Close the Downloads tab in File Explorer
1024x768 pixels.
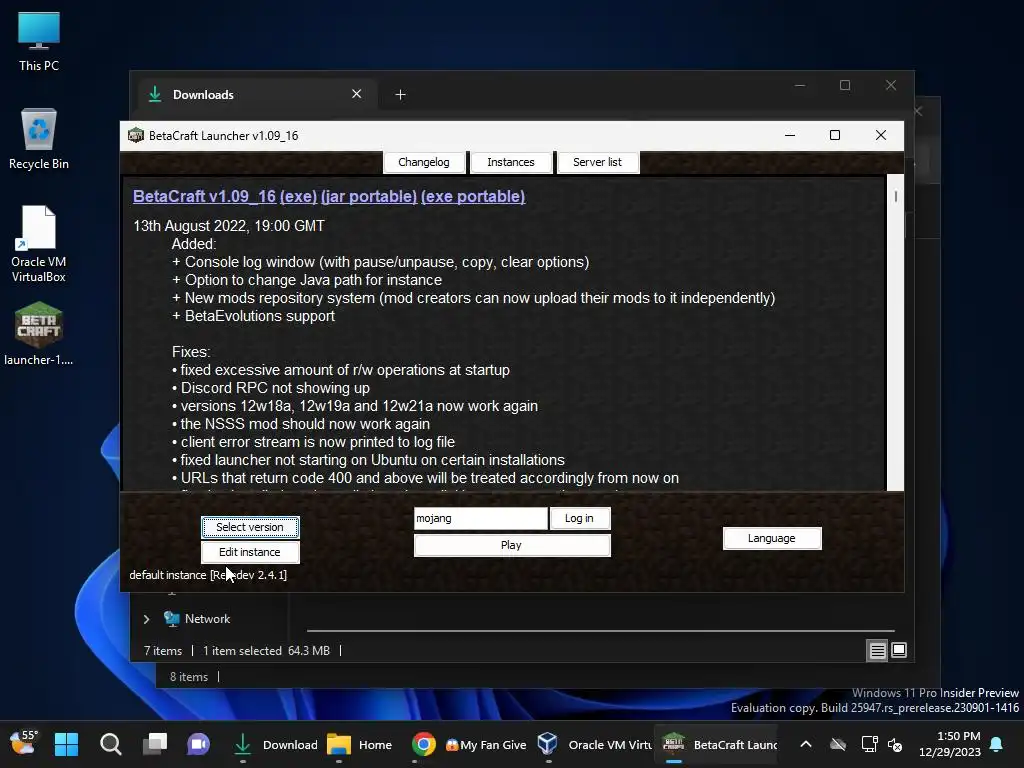click(x=357, y=94)
